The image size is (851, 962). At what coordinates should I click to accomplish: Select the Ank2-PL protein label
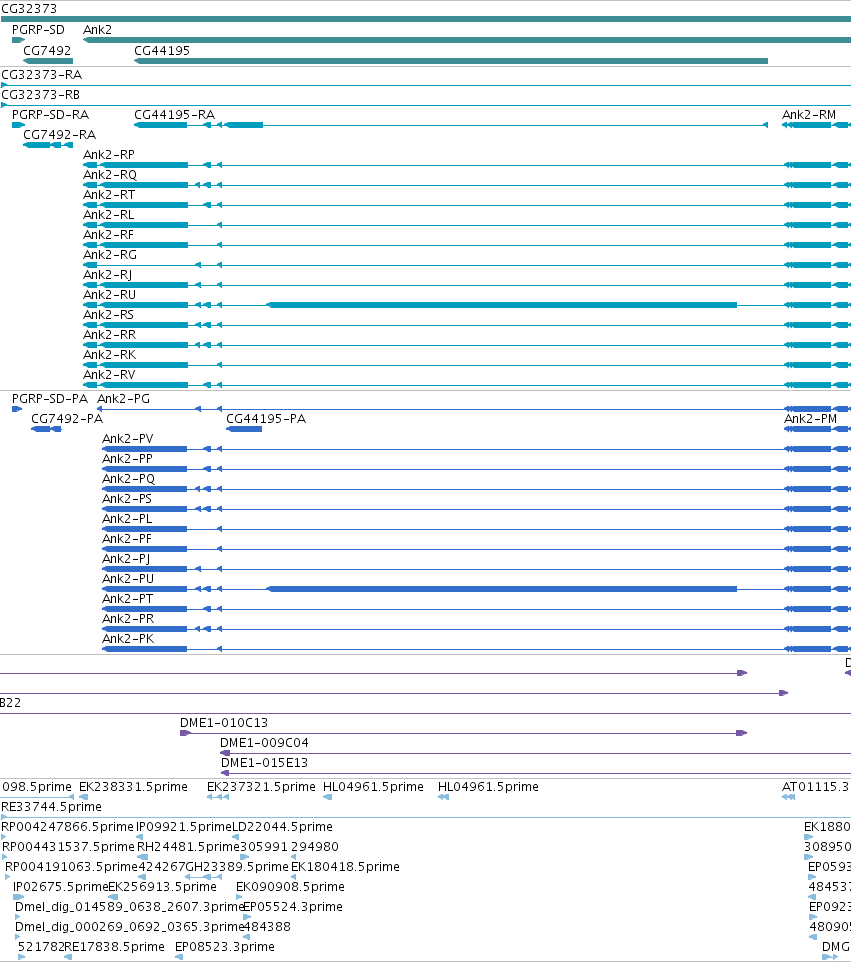127,518
